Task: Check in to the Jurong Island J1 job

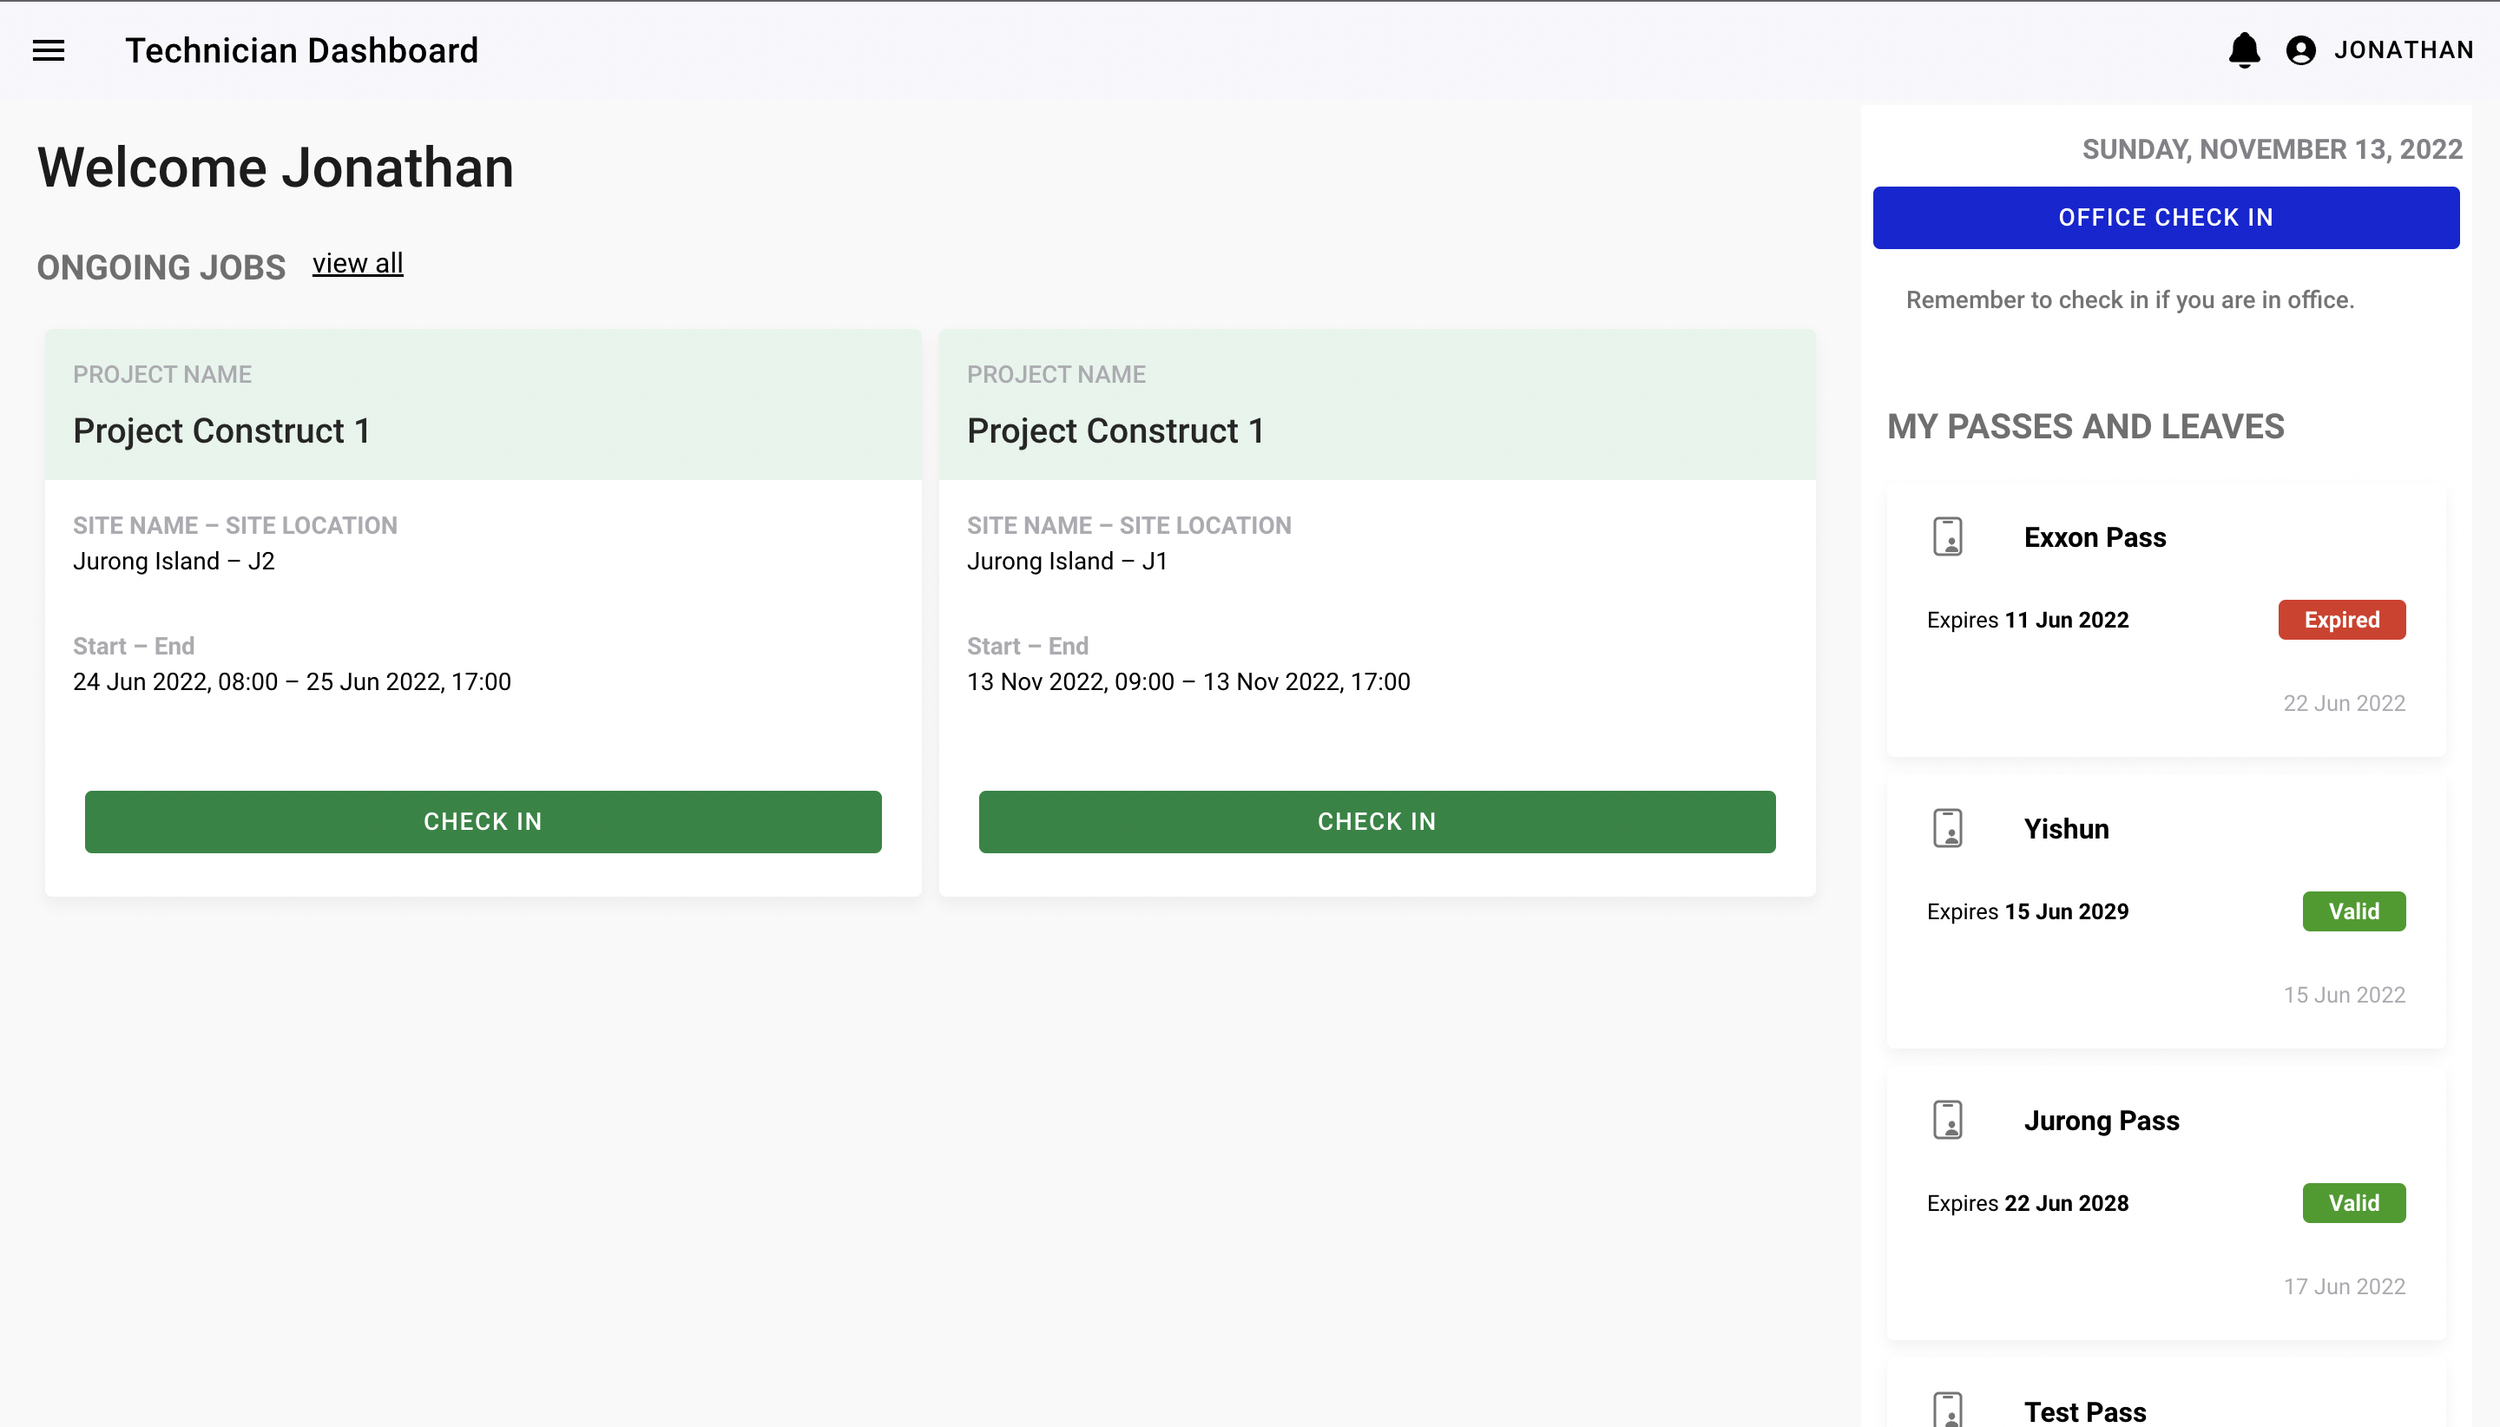Action: (1376, 822)
